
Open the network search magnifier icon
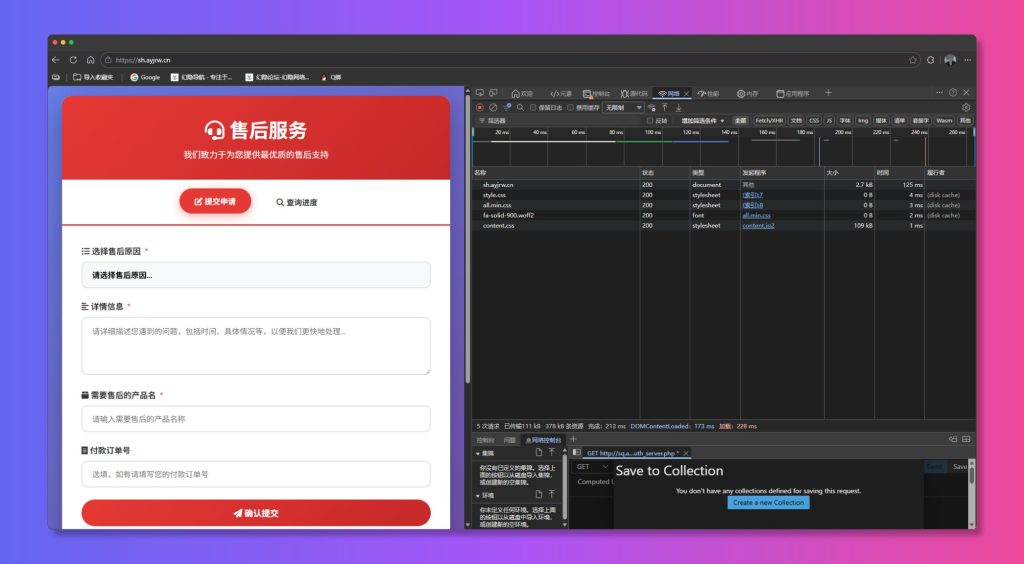(520, 107)
